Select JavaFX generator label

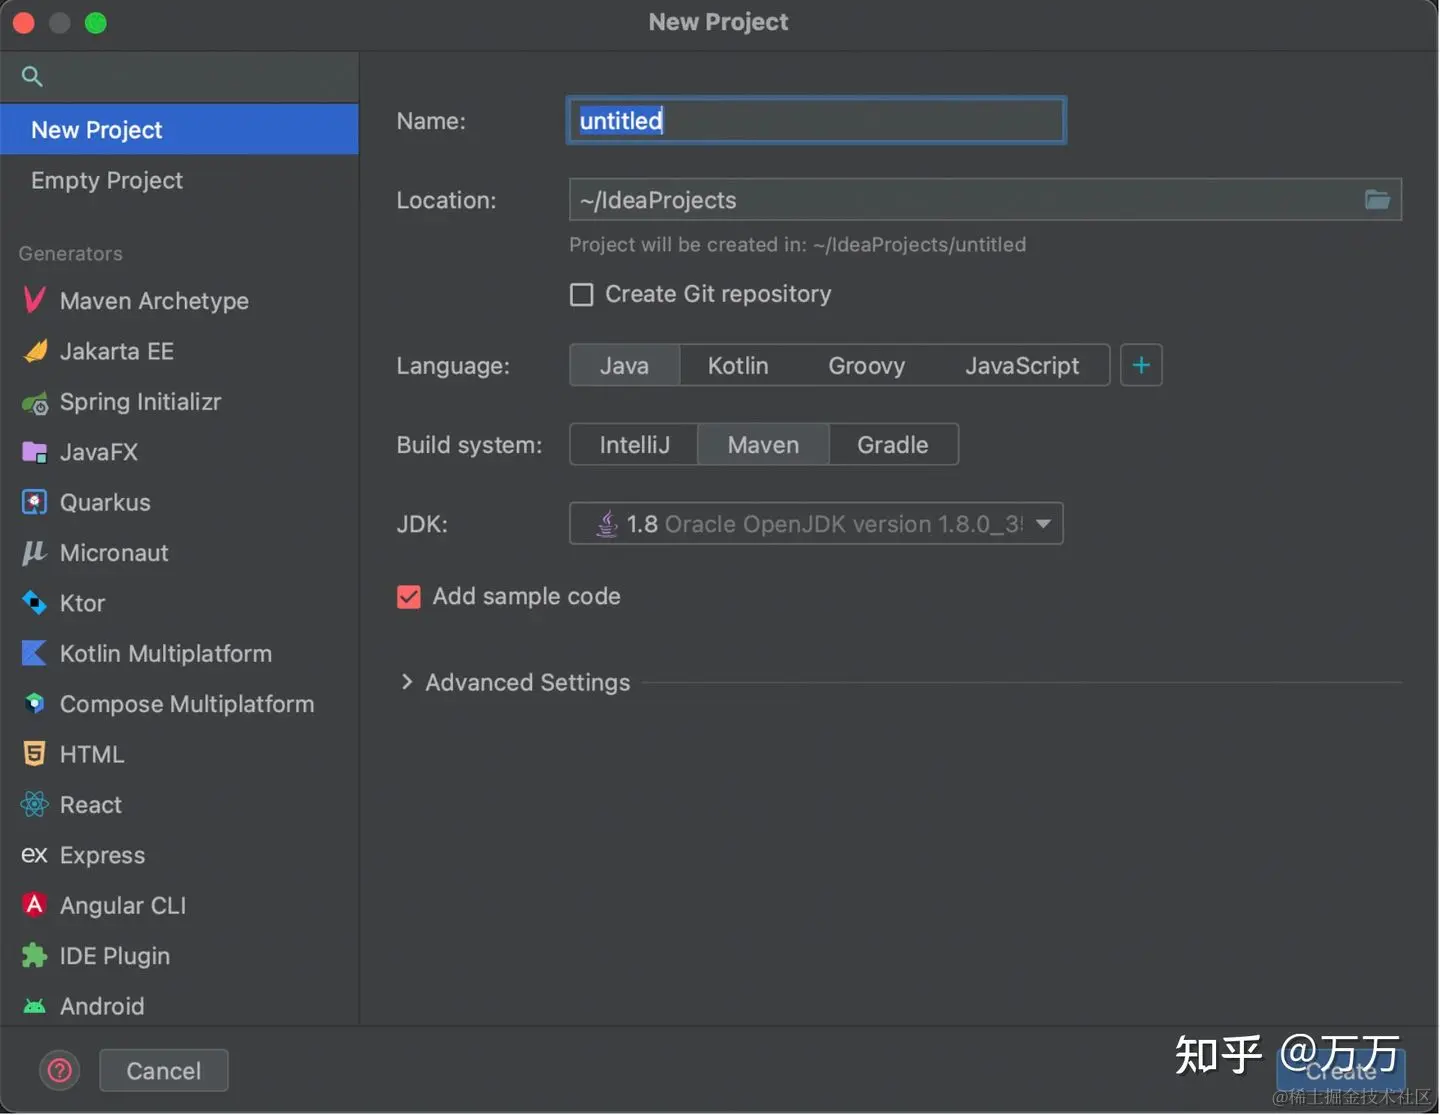pos(99,452)
